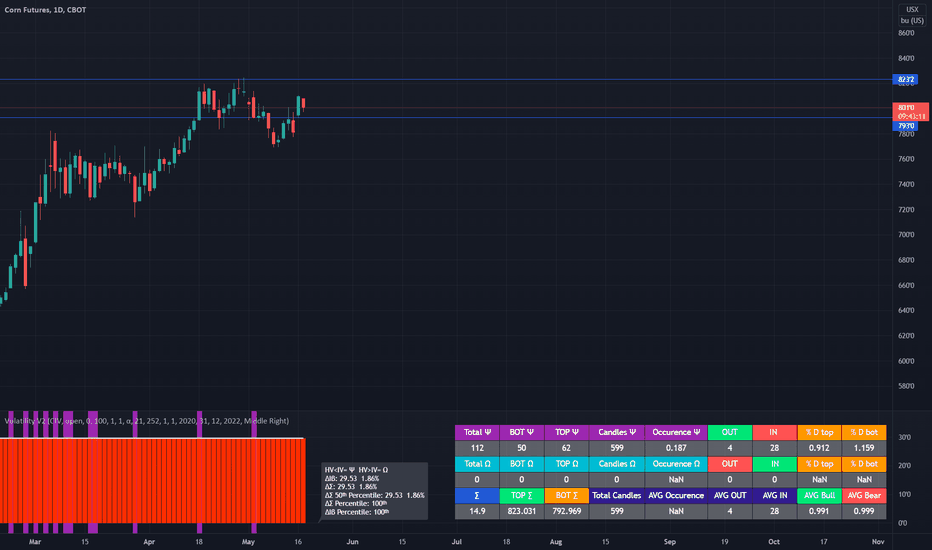932x550 pixels.
Task: Click the orange BOT Σ header cell
Action: point(566,495)
